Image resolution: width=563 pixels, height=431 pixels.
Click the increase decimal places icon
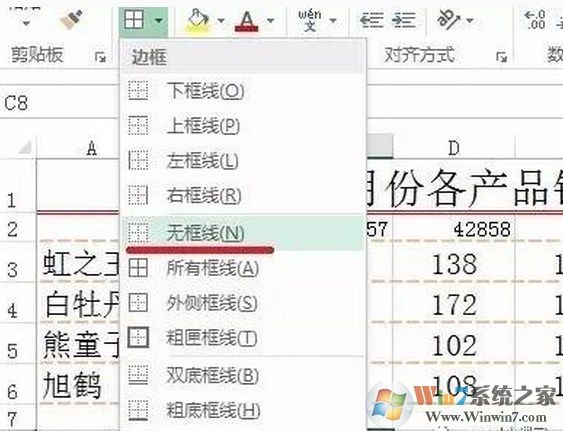click(535, 20)
